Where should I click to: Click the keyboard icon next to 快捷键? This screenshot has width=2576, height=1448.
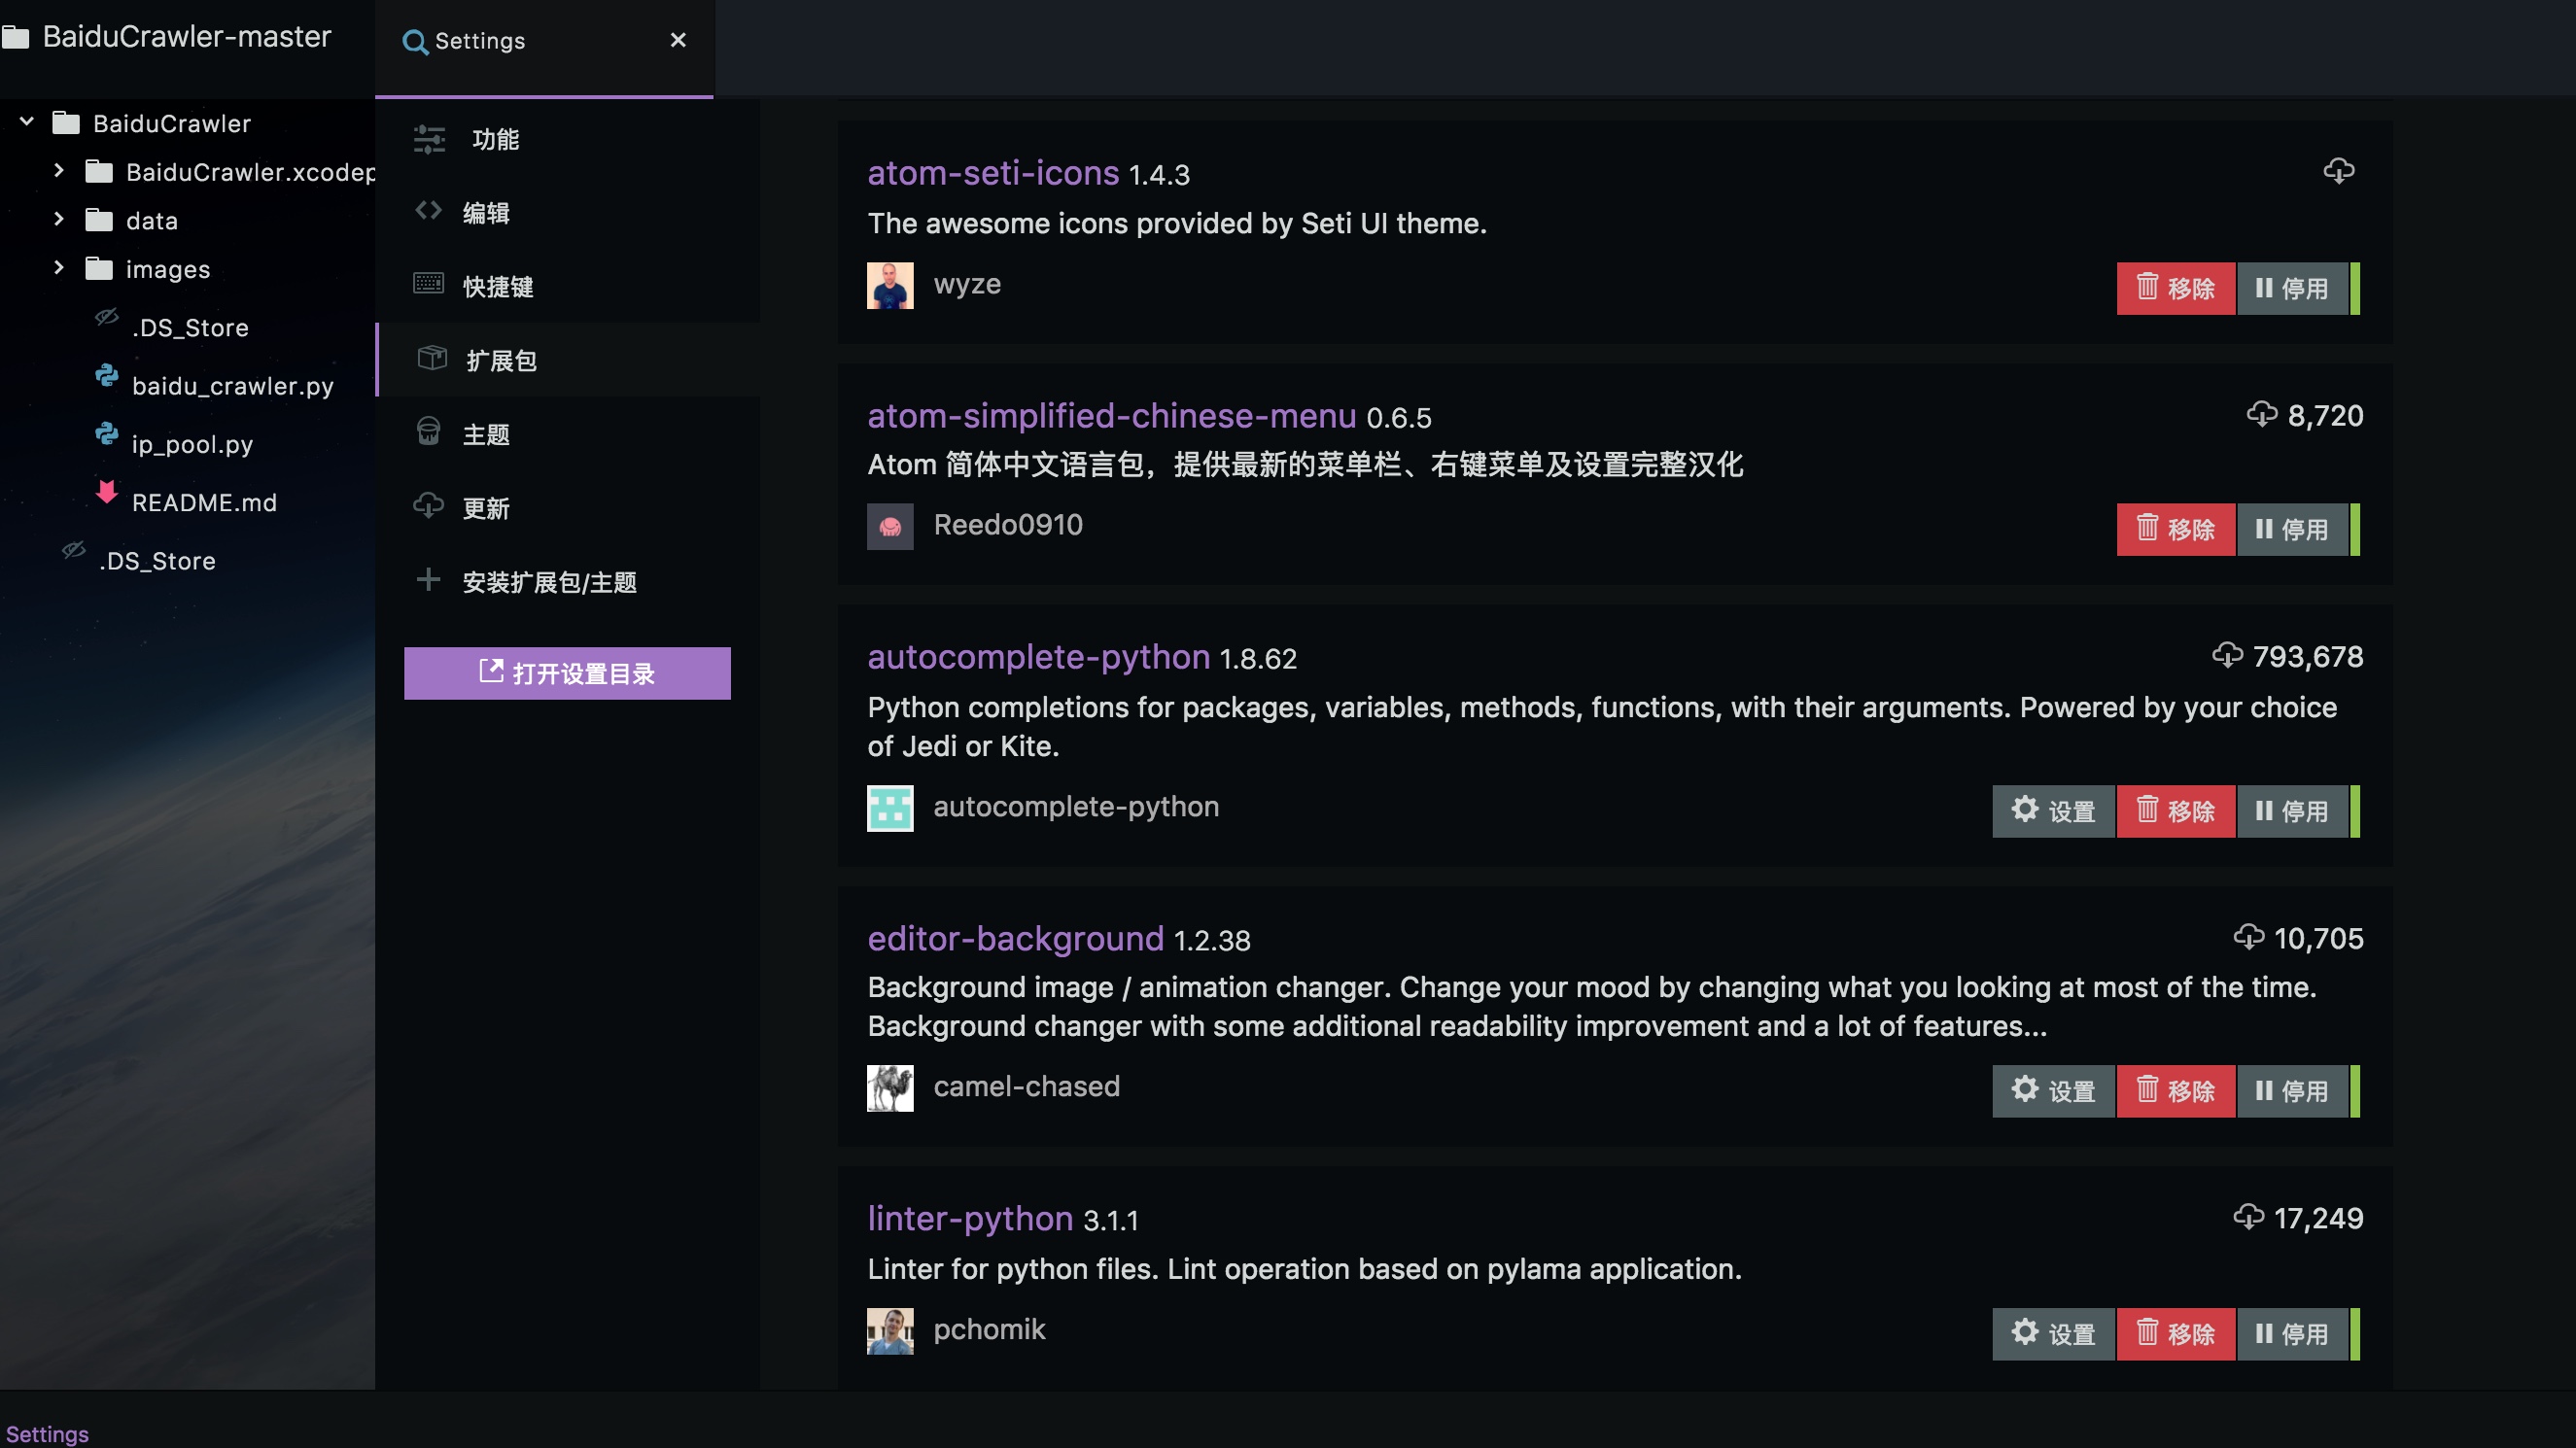click(x=429, y=284)
